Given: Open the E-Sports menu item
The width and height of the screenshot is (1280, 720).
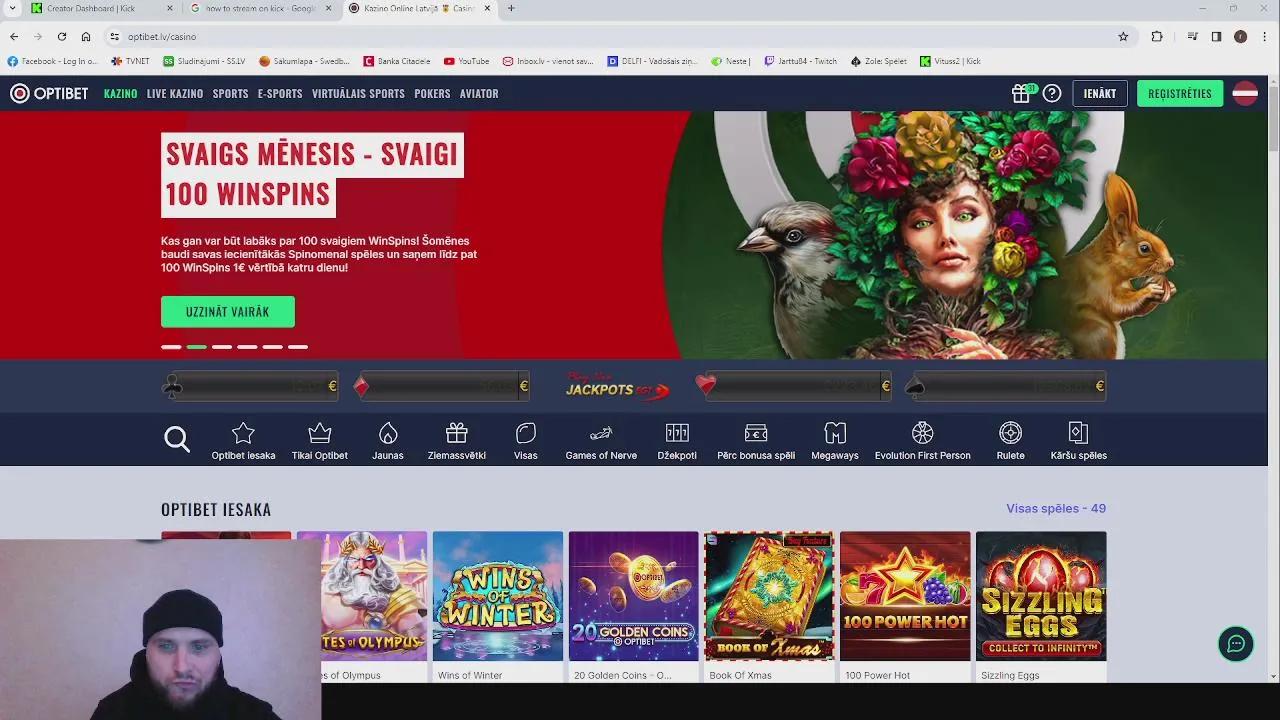Looking at the screenshot, I should tap(280, 93).
